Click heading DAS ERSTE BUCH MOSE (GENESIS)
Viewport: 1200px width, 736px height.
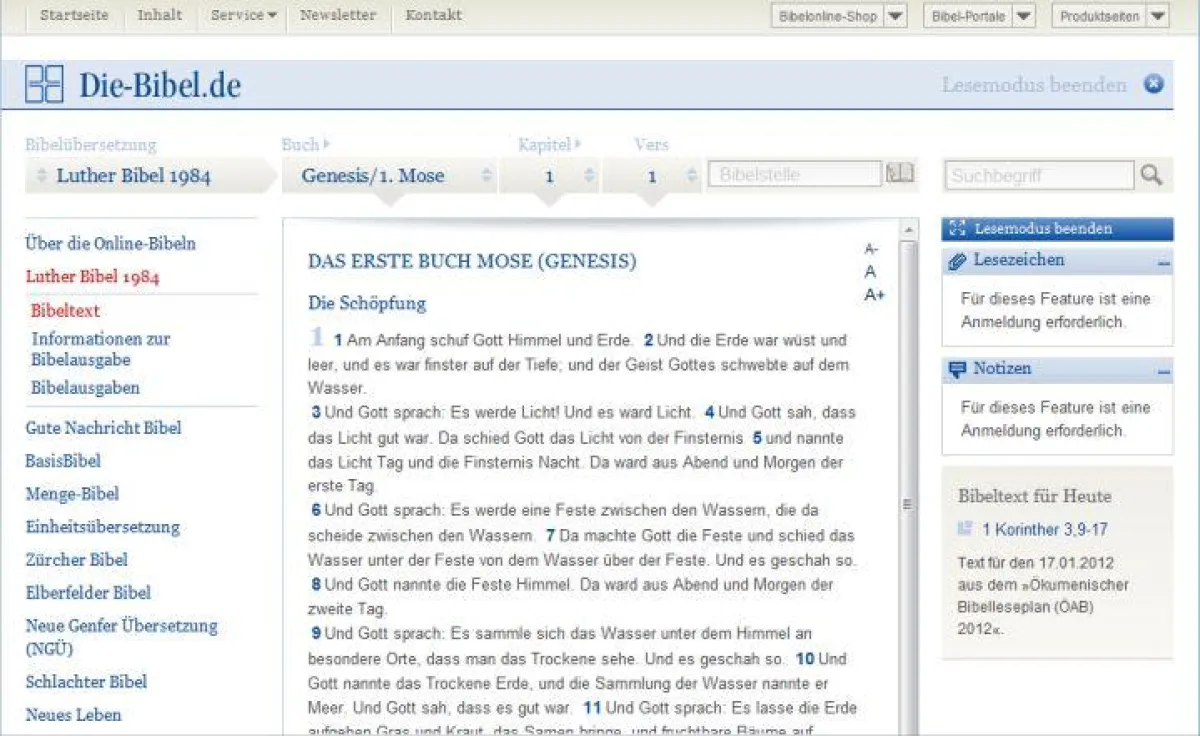[x=471, y=262]
